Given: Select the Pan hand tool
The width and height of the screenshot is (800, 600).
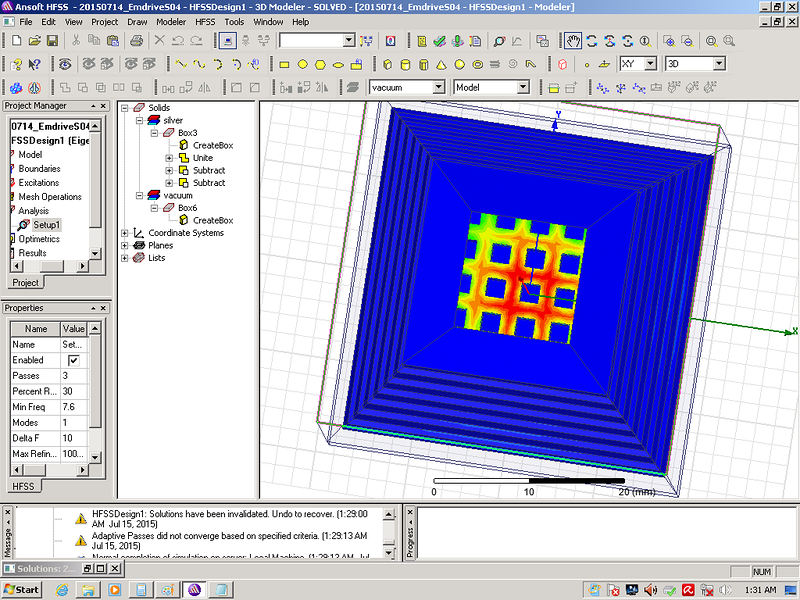Looking at the screenshot, I should tap(573, 41).
